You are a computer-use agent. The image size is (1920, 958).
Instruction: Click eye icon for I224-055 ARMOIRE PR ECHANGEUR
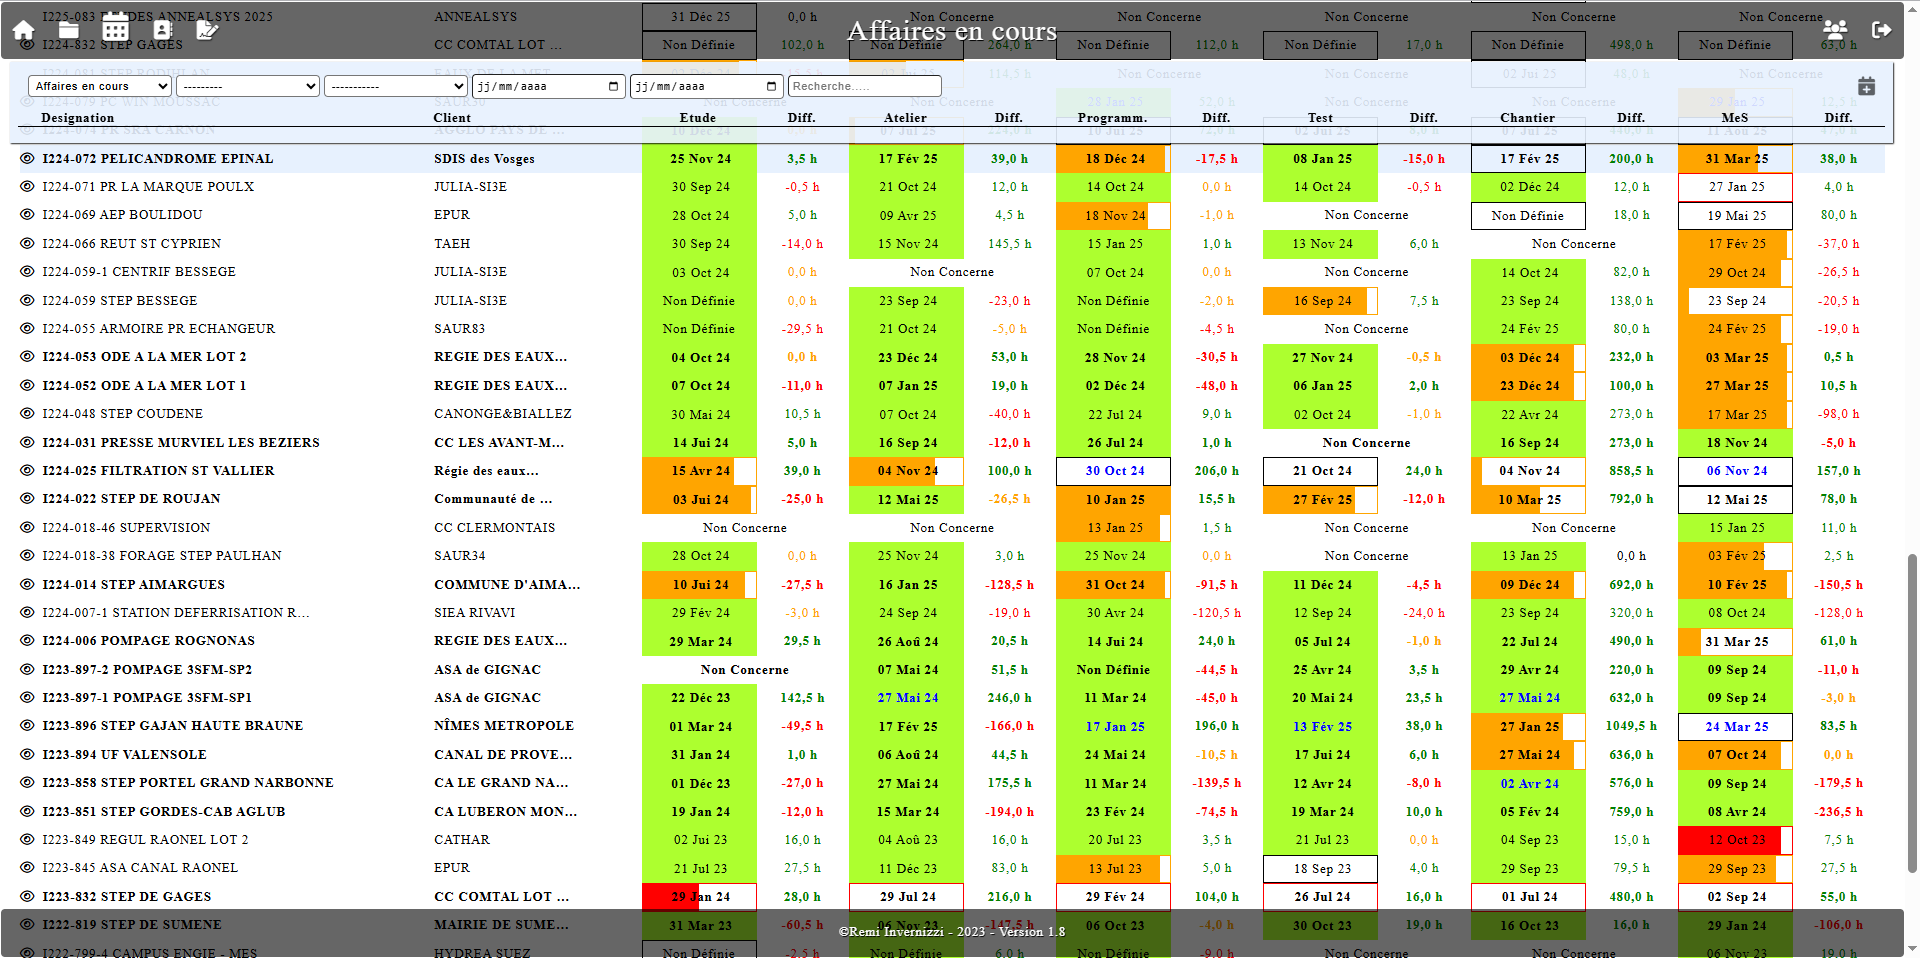pyautogui.click(x=27, y=328)
